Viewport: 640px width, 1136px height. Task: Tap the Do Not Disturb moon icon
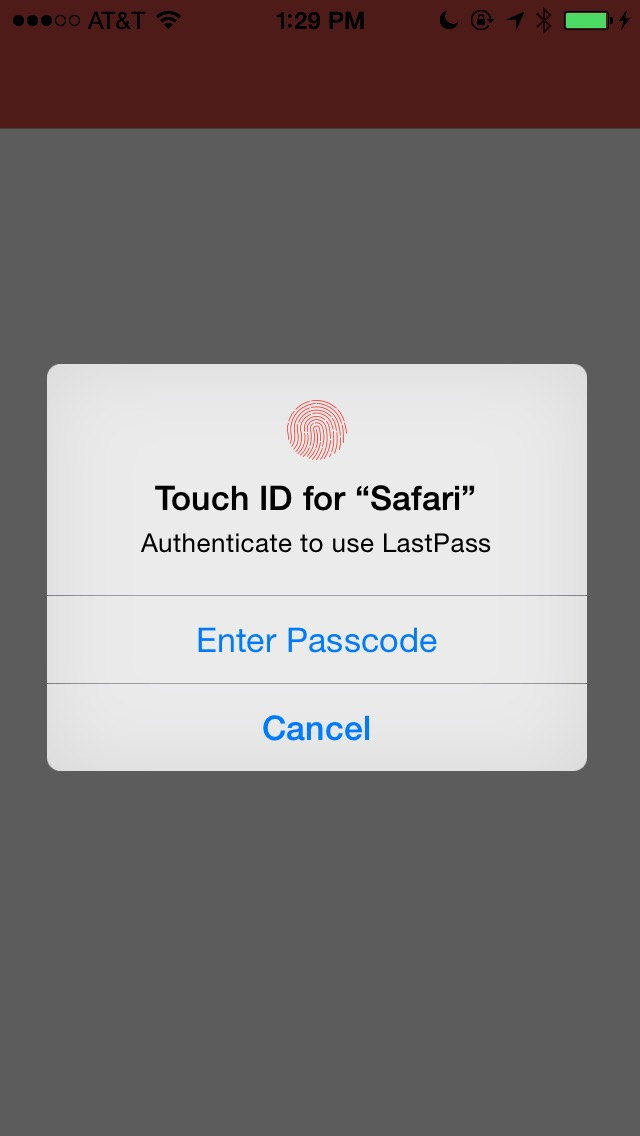click(x=449, y=20)
